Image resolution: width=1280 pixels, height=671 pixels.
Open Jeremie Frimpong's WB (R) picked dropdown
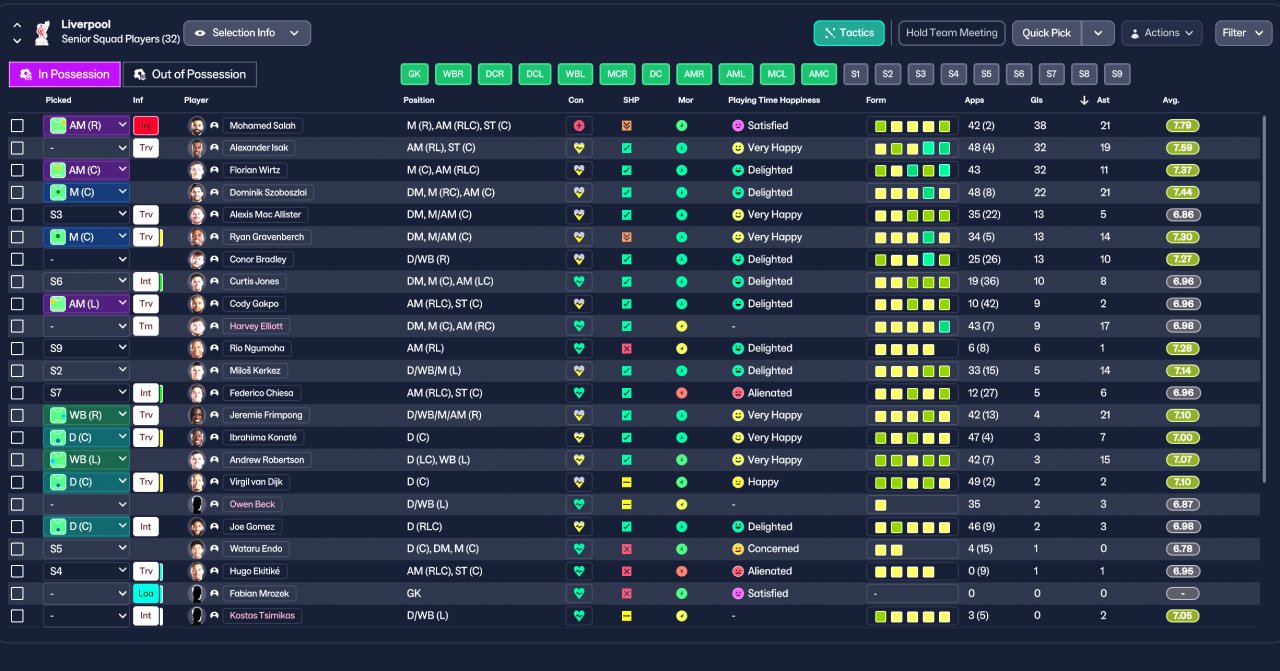[x=87, y=415]
